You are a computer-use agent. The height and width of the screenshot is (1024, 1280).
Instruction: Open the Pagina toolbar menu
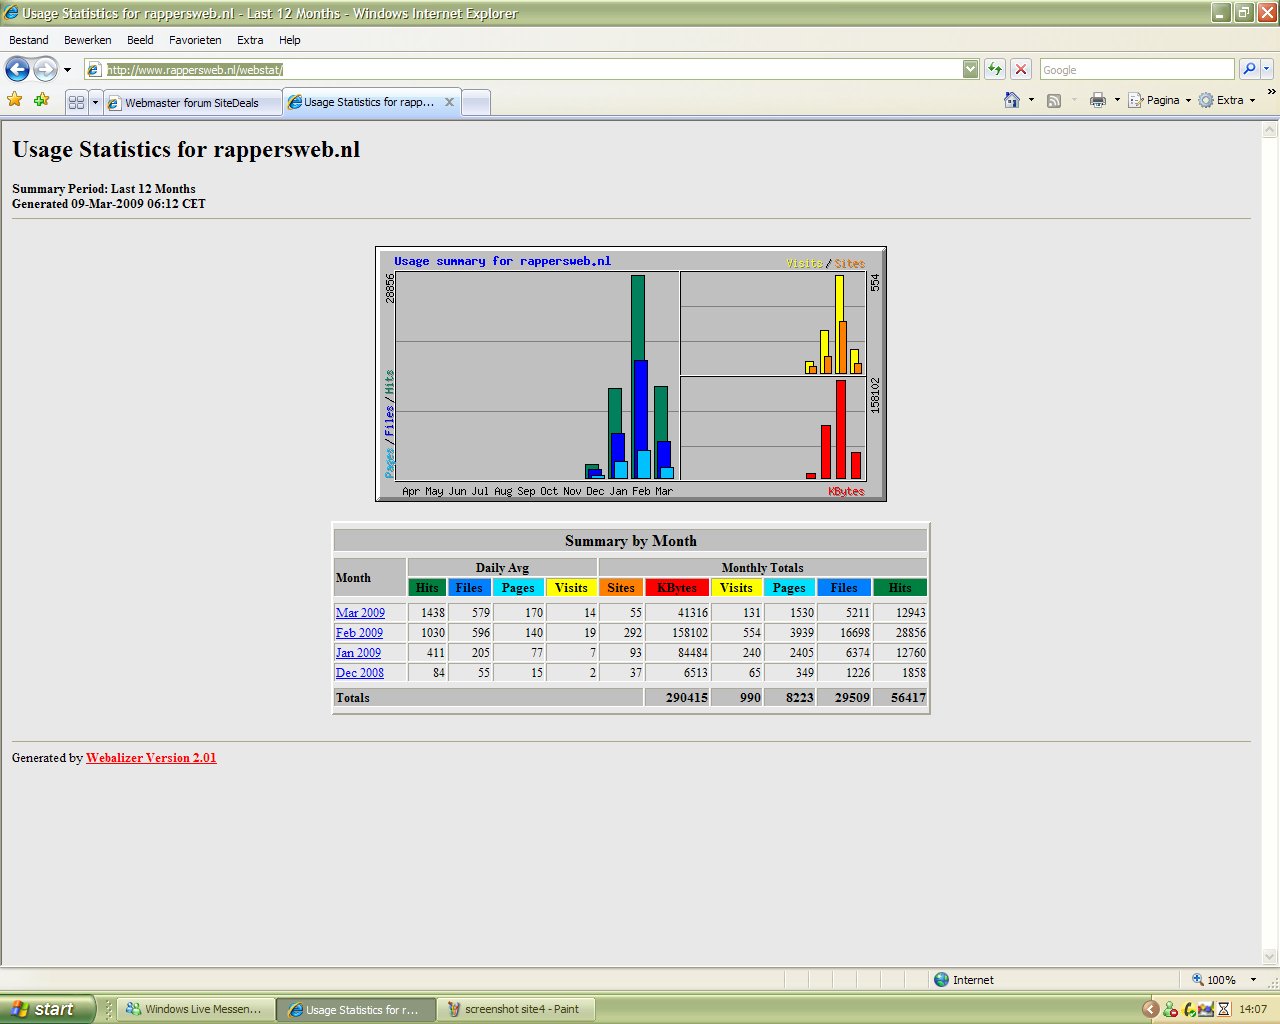click(1159, 100)
